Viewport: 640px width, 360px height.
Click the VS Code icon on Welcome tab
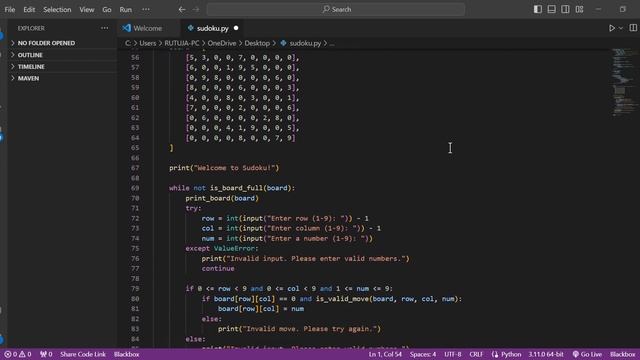click(x=127, y=28)
